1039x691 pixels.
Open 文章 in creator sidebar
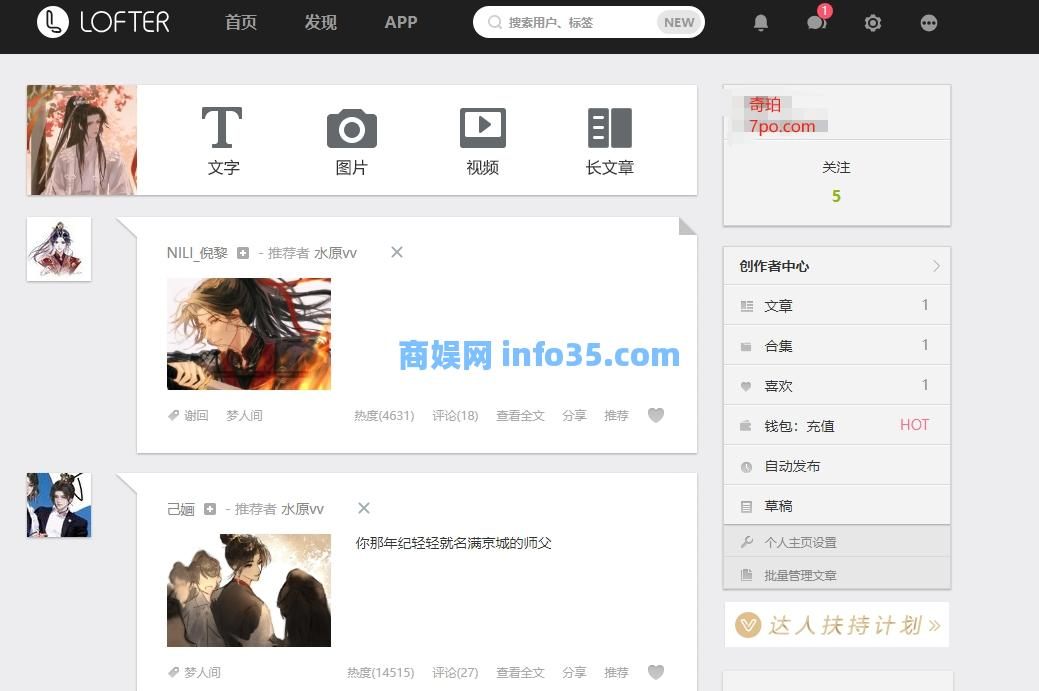(837, 305)
